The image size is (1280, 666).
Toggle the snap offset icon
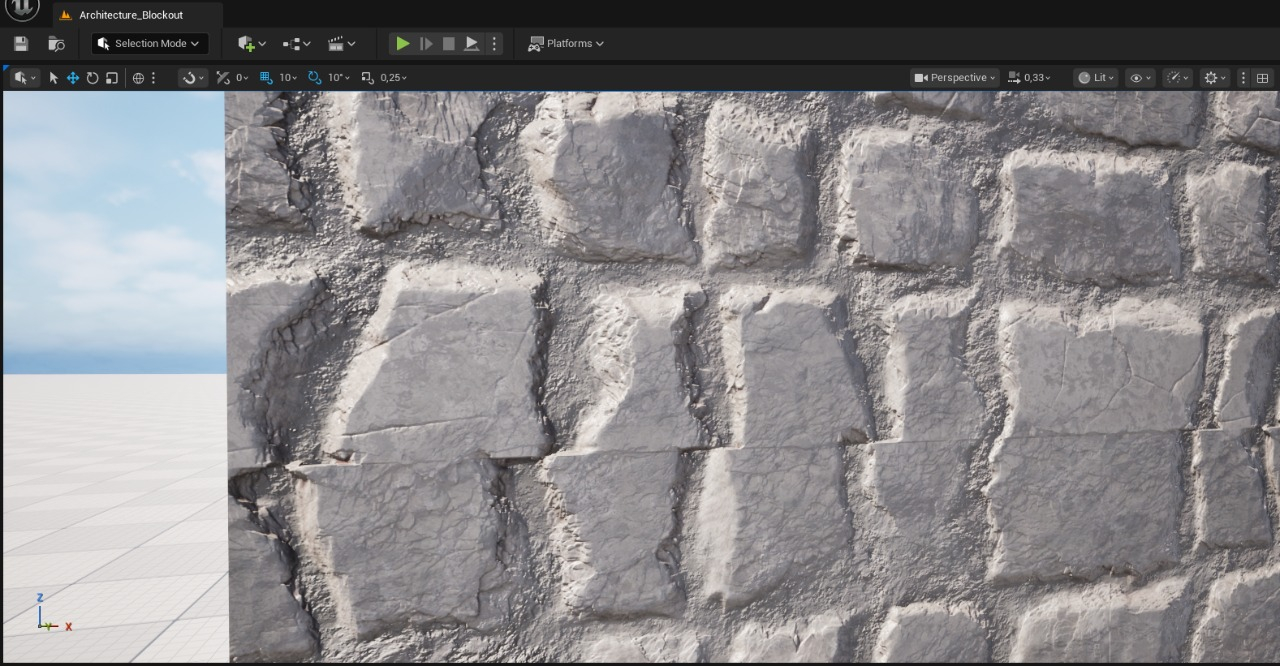tap(222, 78)
